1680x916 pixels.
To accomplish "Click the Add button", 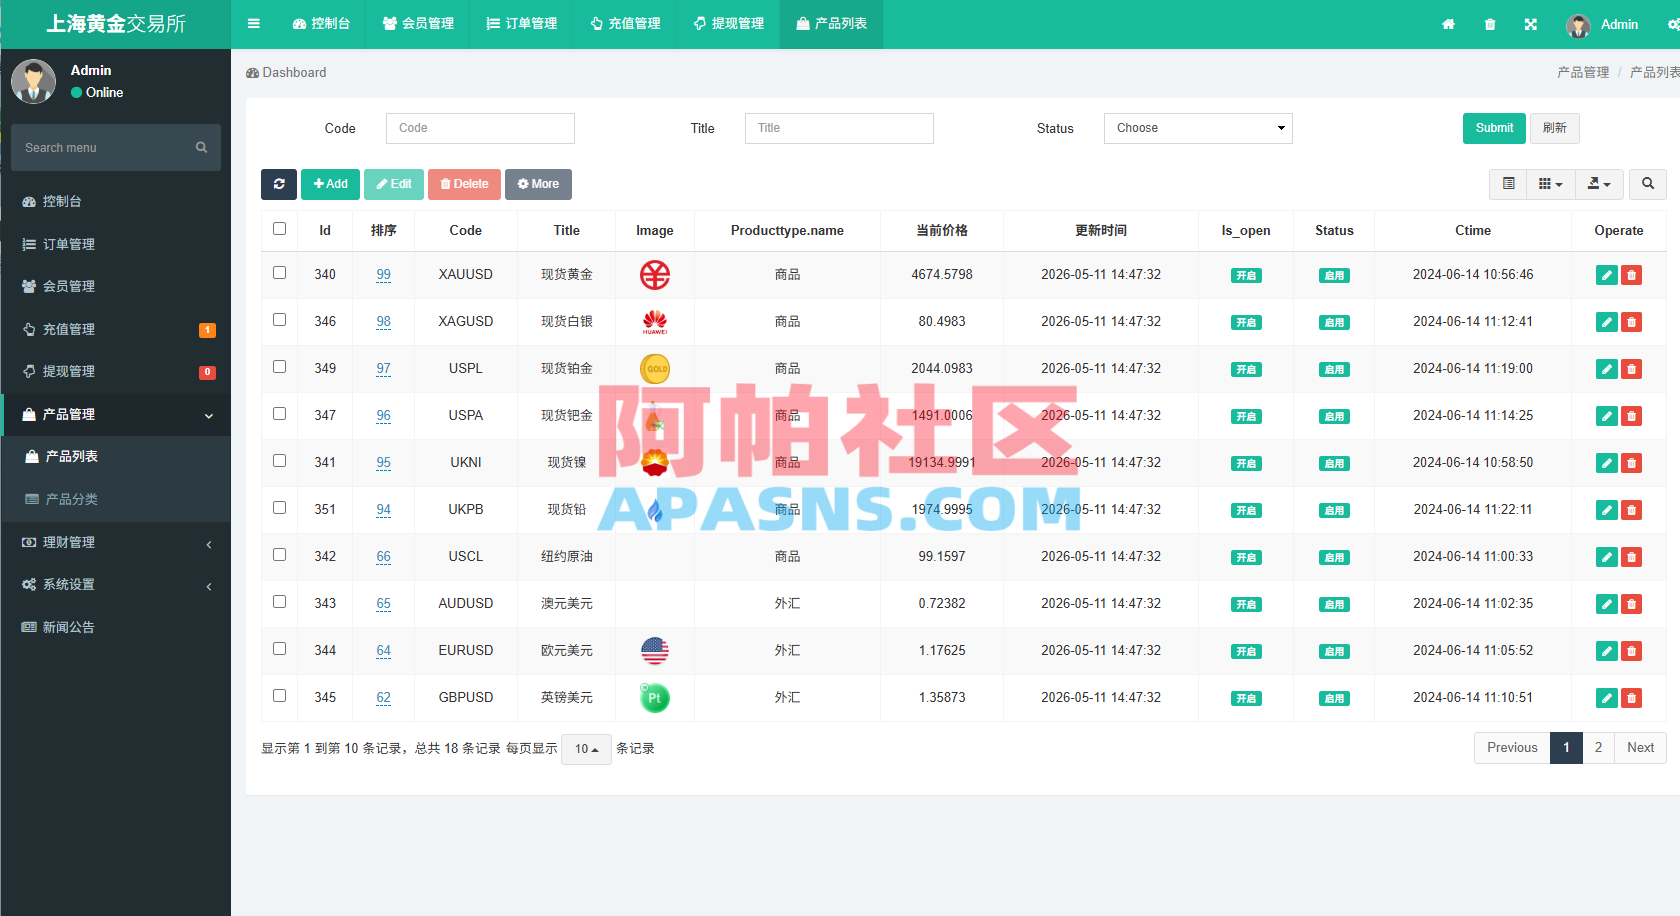I will 330,184.
